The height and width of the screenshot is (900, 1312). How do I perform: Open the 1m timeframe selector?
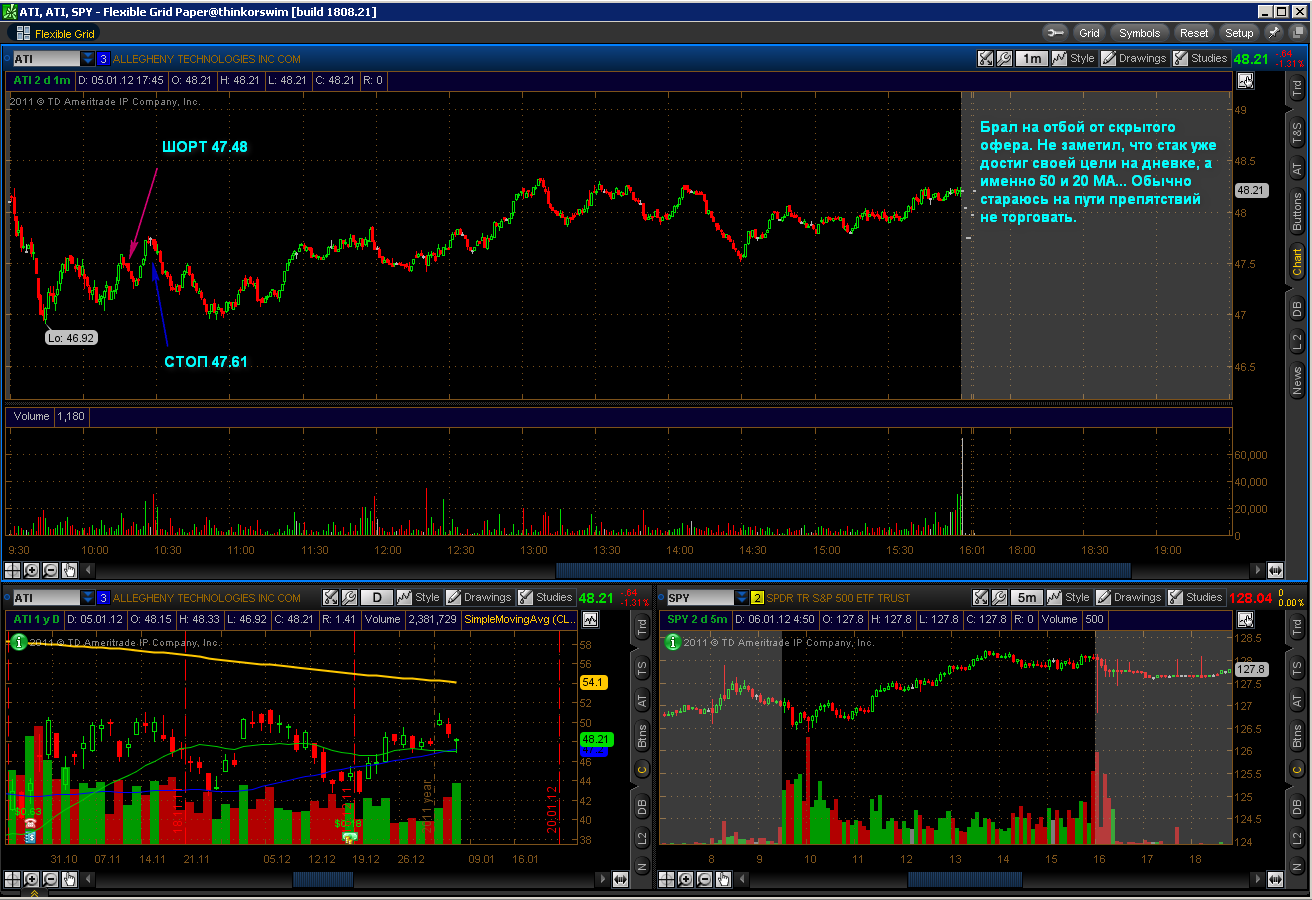click(x=1031, y=59)
